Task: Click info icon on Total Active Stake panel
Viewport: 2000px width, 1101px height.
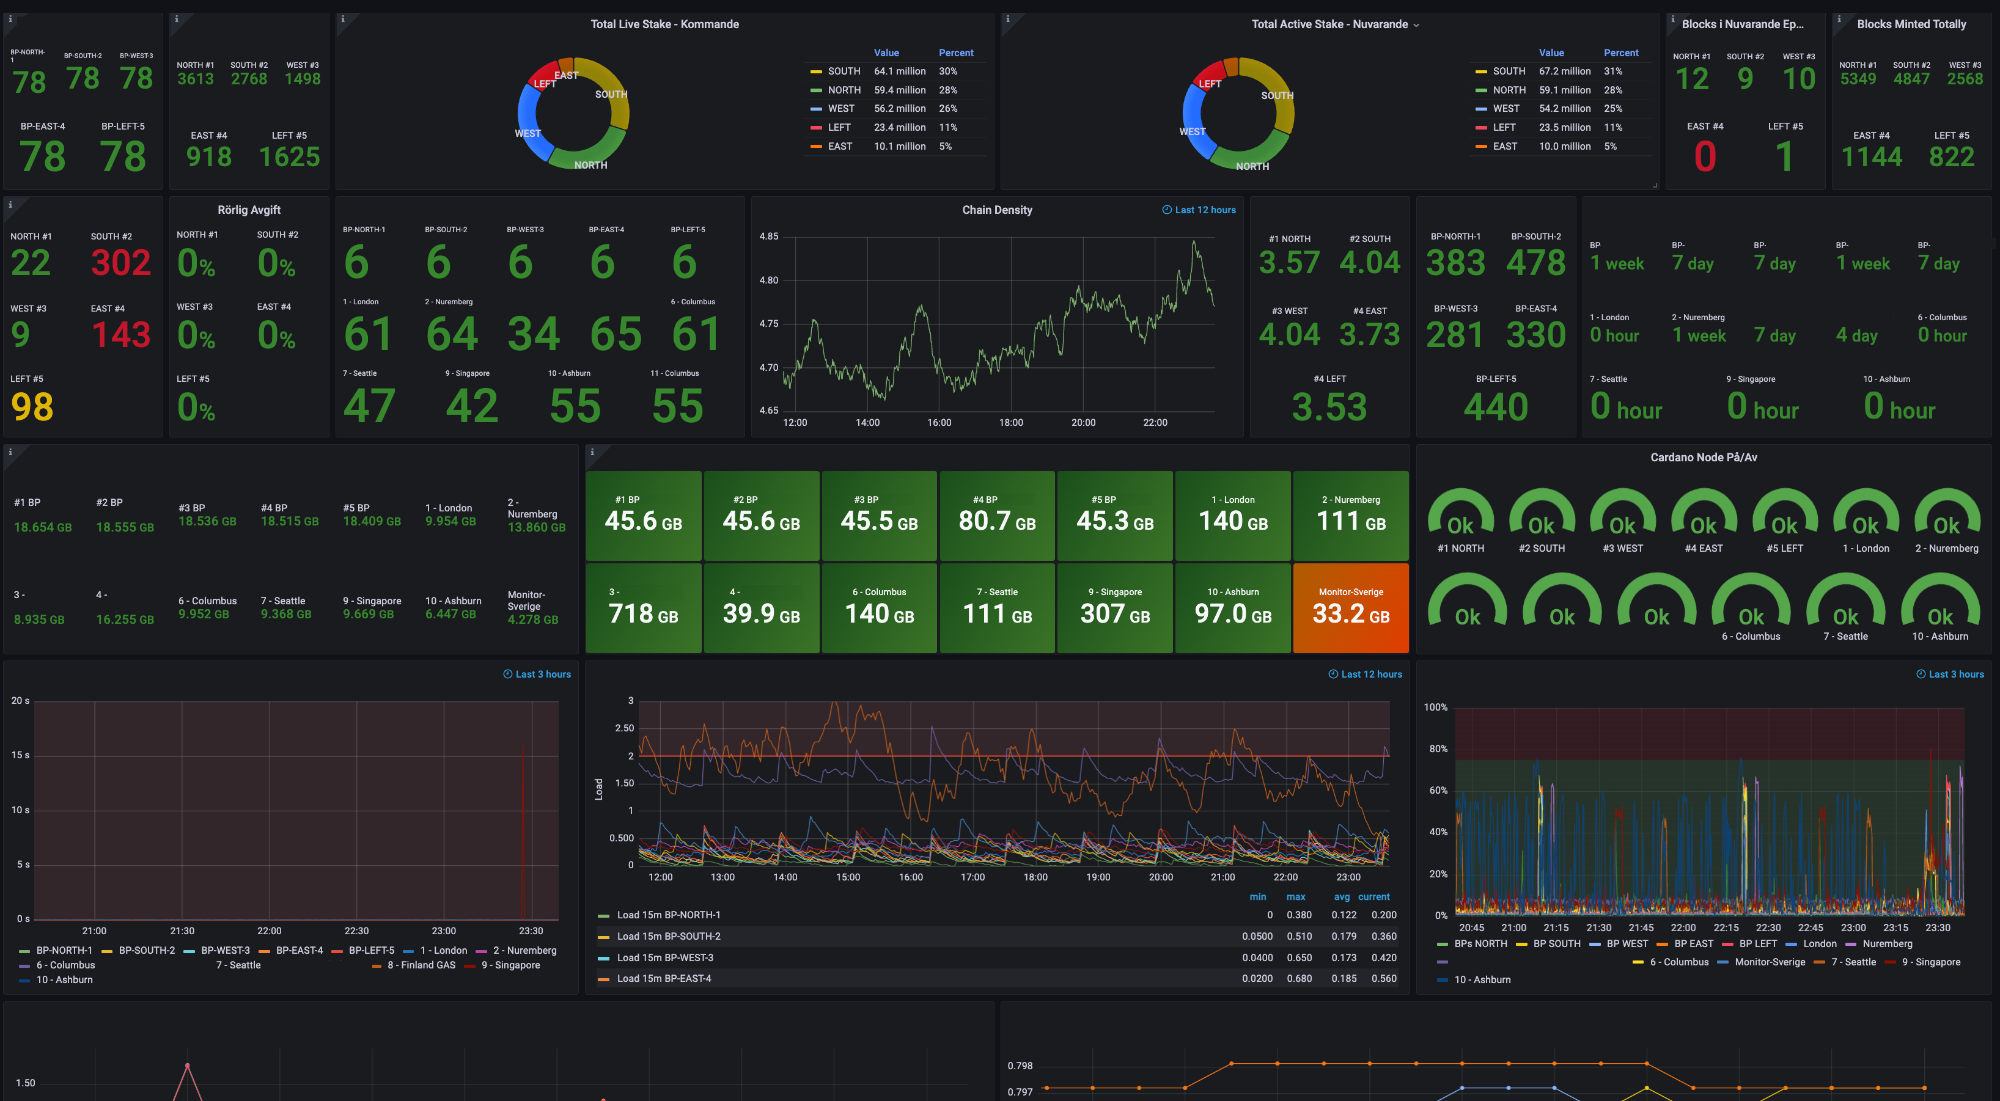Action: pyautogui.click(x=1007, y=19)
